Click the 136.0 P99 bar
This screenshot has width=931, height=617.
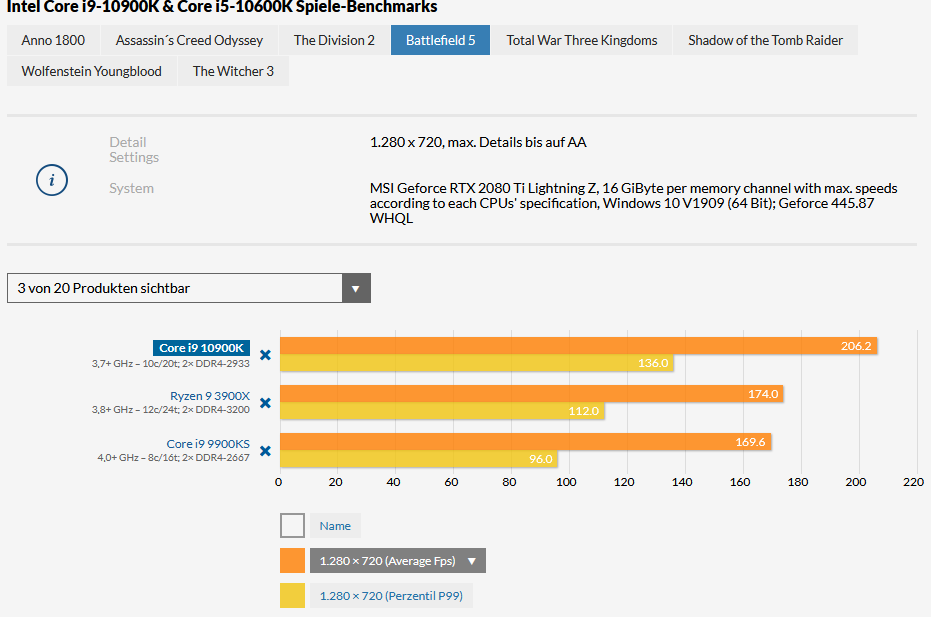click(x=477, y=363)
